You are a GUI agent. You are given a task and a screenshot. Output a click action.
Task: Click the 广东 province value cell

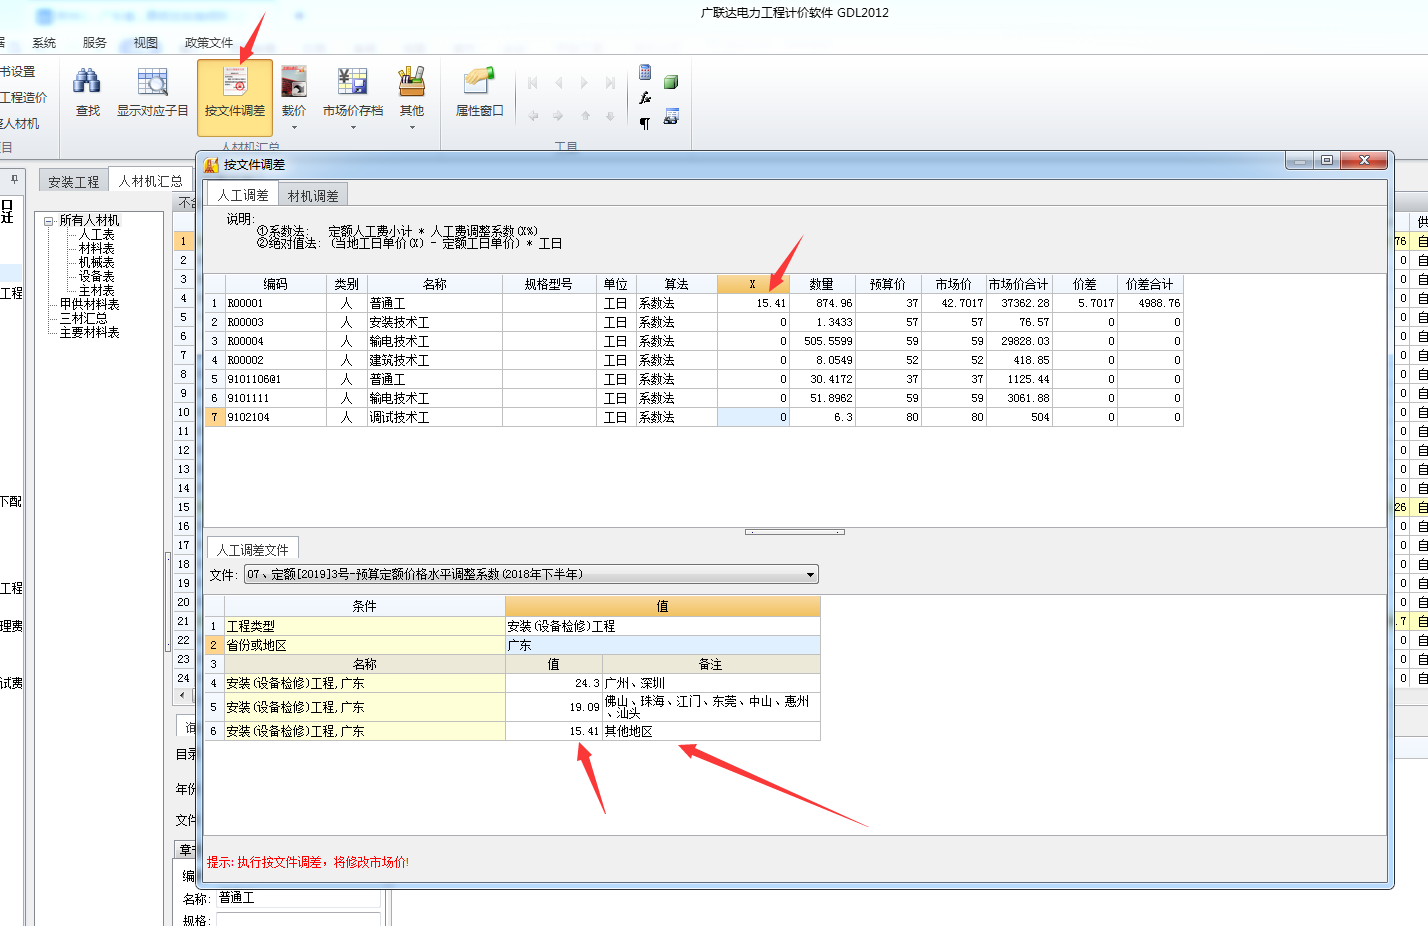tap(663, 645)
